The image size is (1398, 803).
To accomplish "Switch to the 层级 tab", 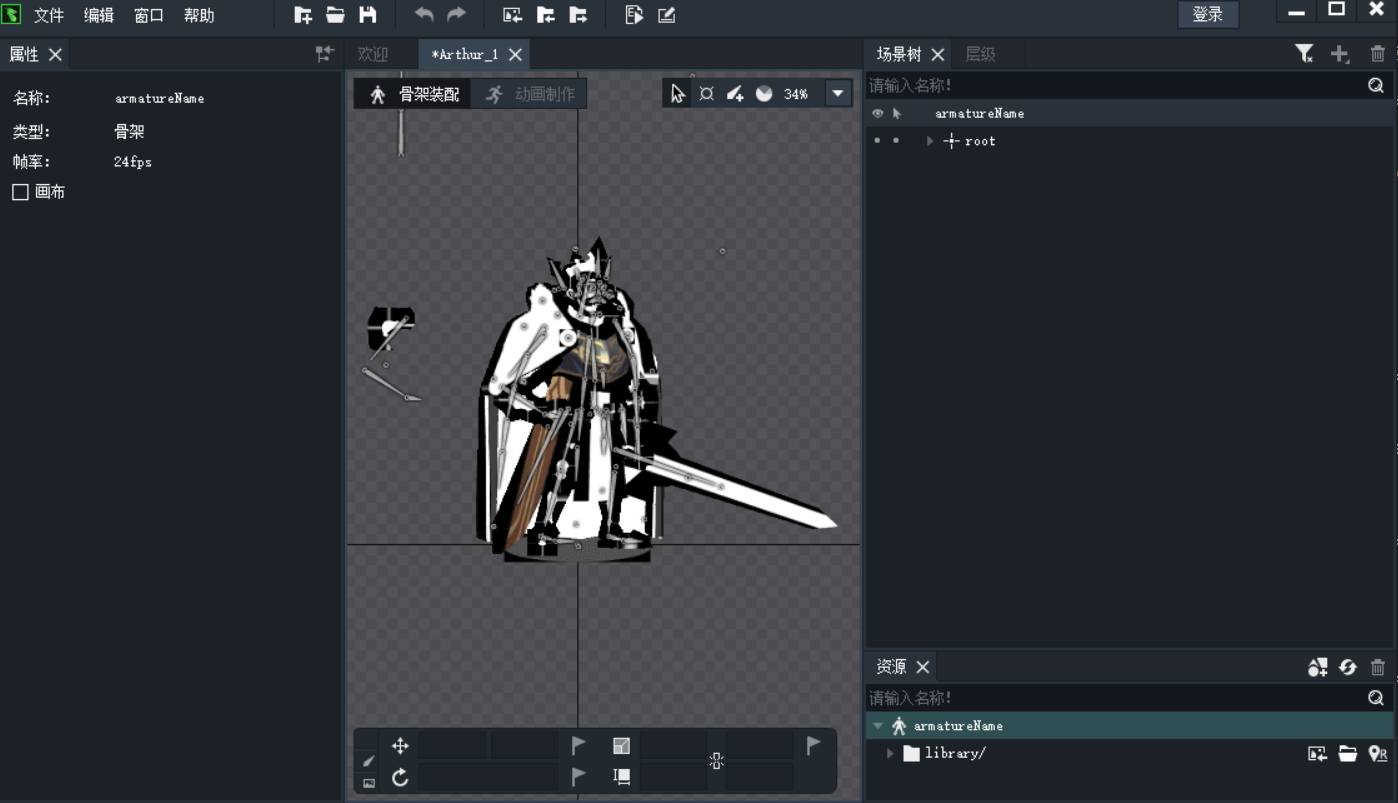I will (980, 54).
